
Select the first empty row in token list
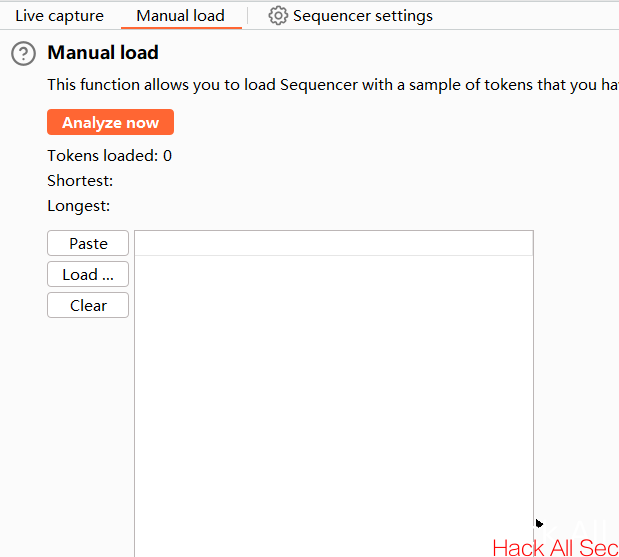(334, 244)
